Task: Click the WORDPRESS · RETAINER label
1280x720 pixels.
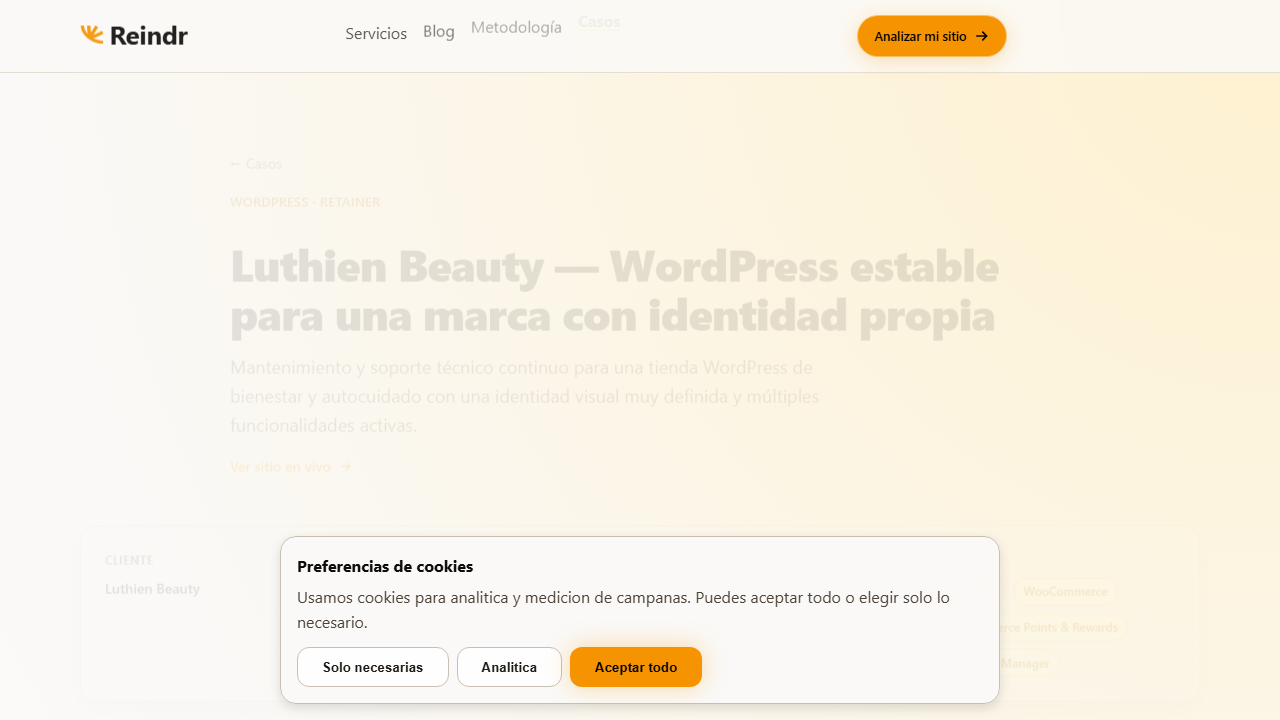Action: [305, 202]
